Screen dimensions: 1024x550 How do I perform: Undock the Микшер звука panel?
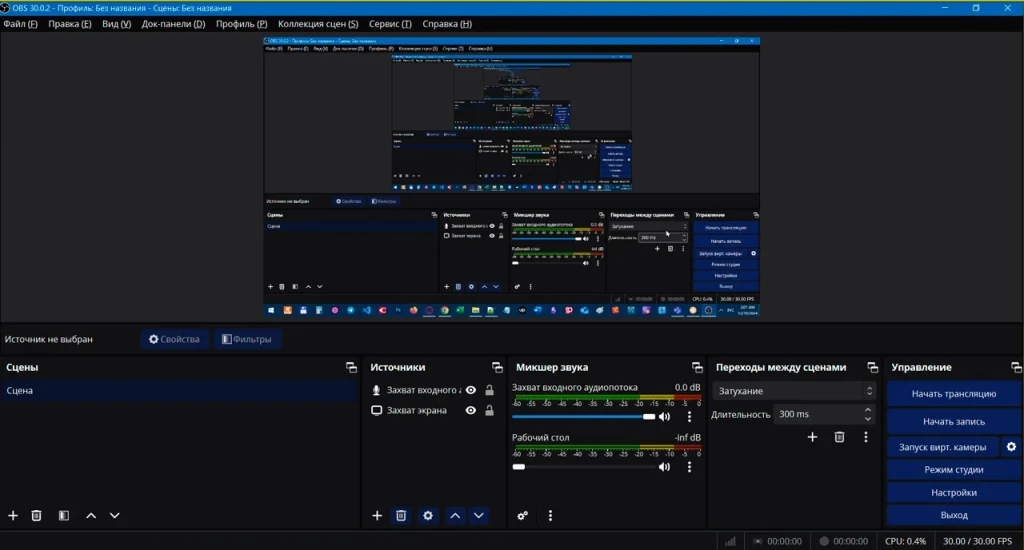(x=697, y=367)
